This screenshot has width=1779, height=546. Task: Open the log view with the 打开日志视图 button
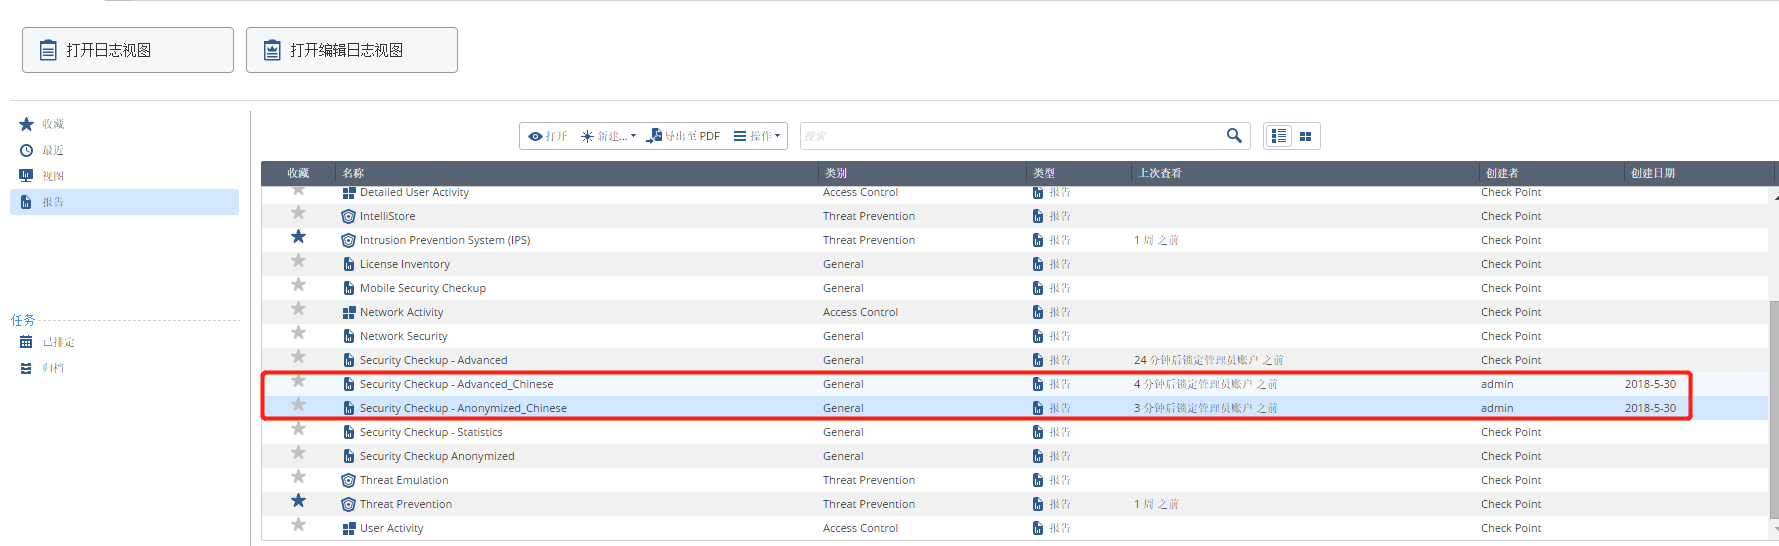click(128, 50)
